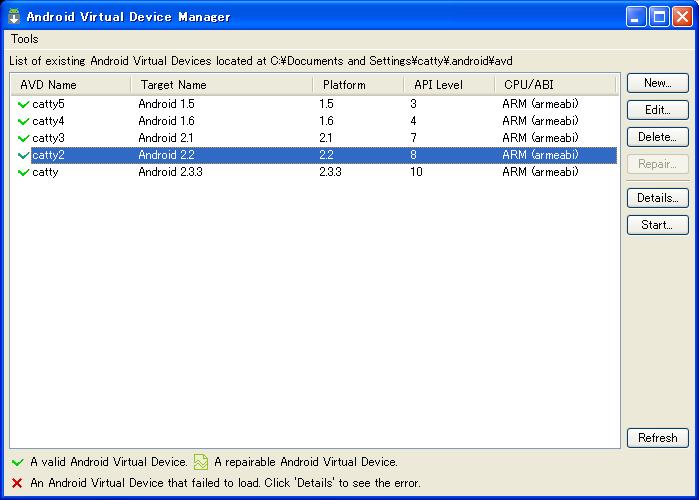This screenshot has width=699, height=500.
Task: Open the Tools menu
Action: coord(24,39)
